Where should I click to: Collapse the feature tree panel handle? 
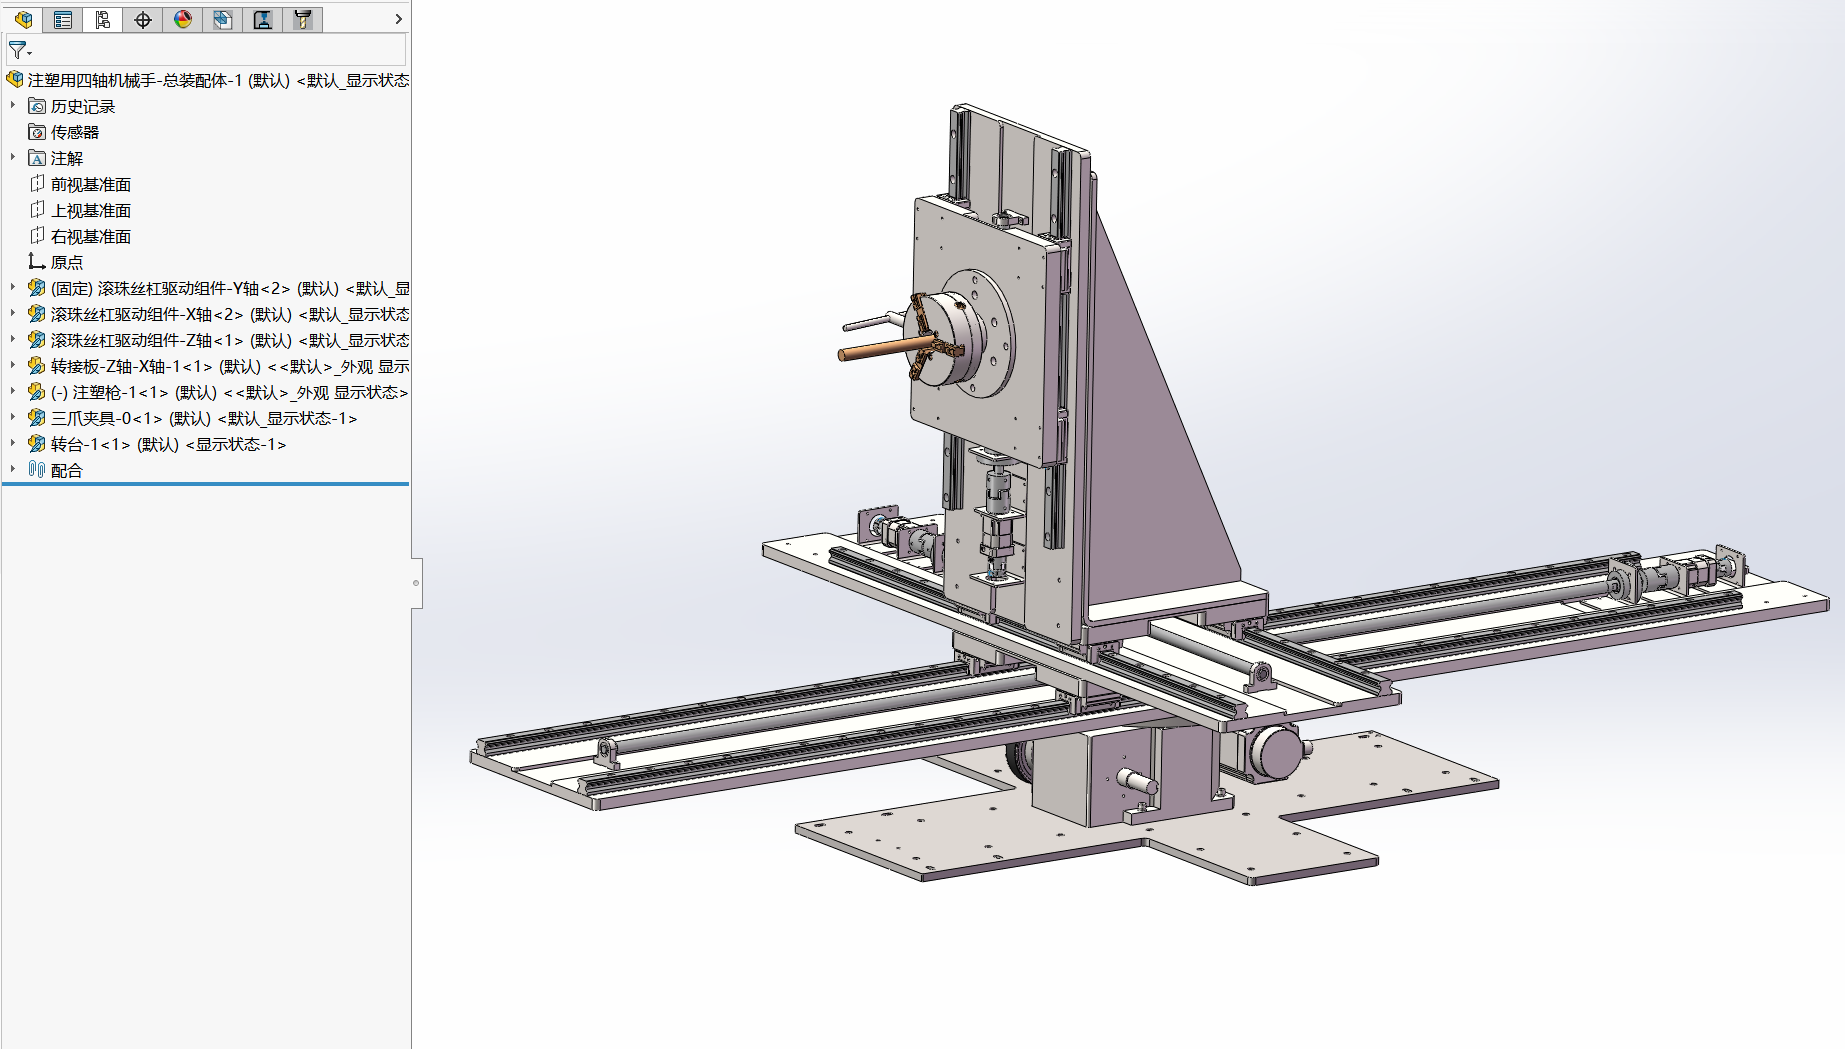(x=416, y=583)
